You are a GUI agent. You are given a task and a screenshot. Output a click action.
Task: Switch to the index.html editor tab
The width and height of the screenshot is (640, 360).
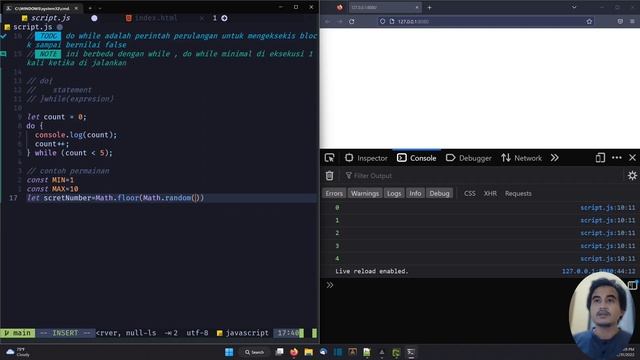152,18
